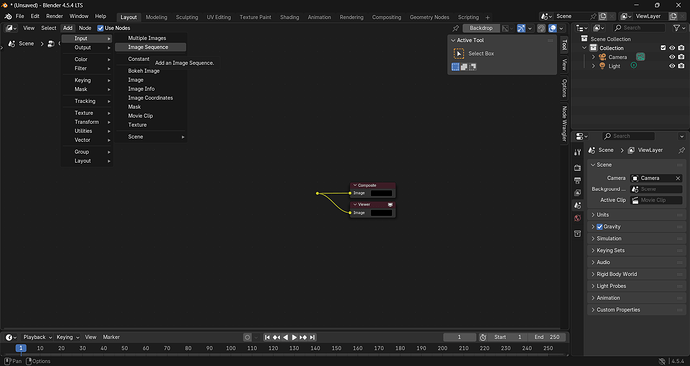Open the Keying dropdown in timeline
The image size is (690, 366).
point(67,337)
